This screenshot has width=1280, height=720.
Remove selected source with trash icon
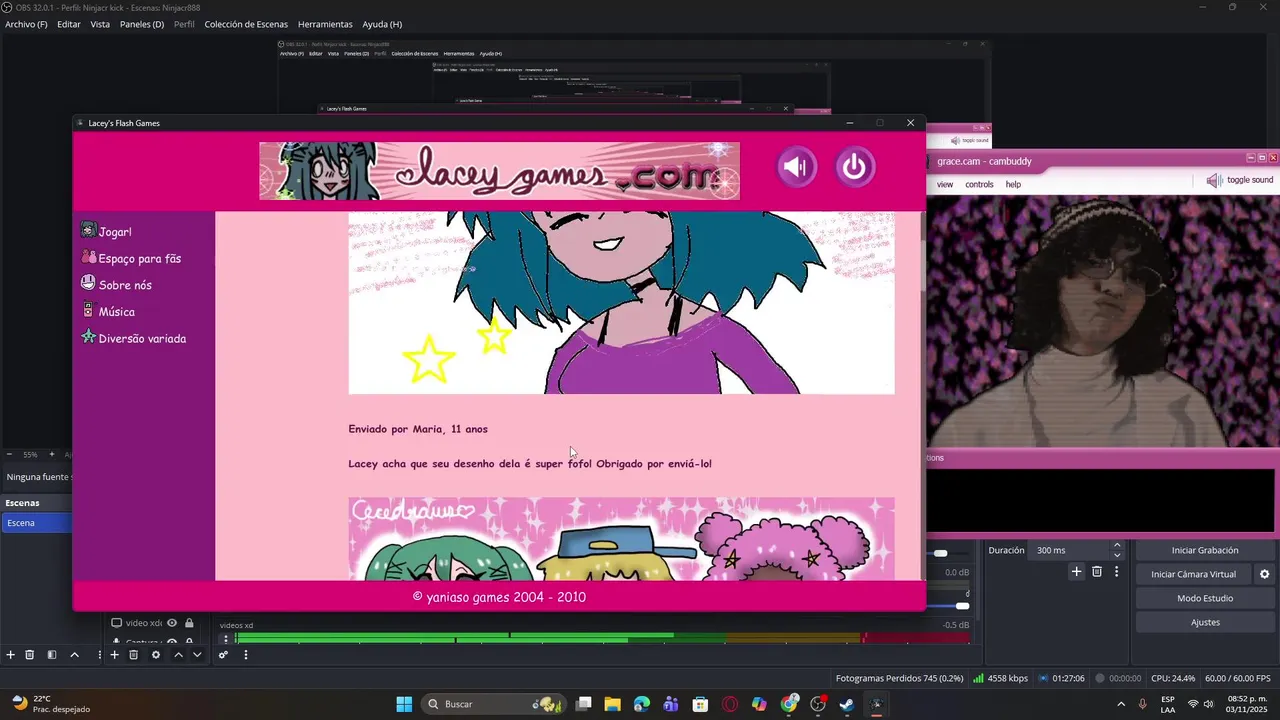click(x=133, y=655)
